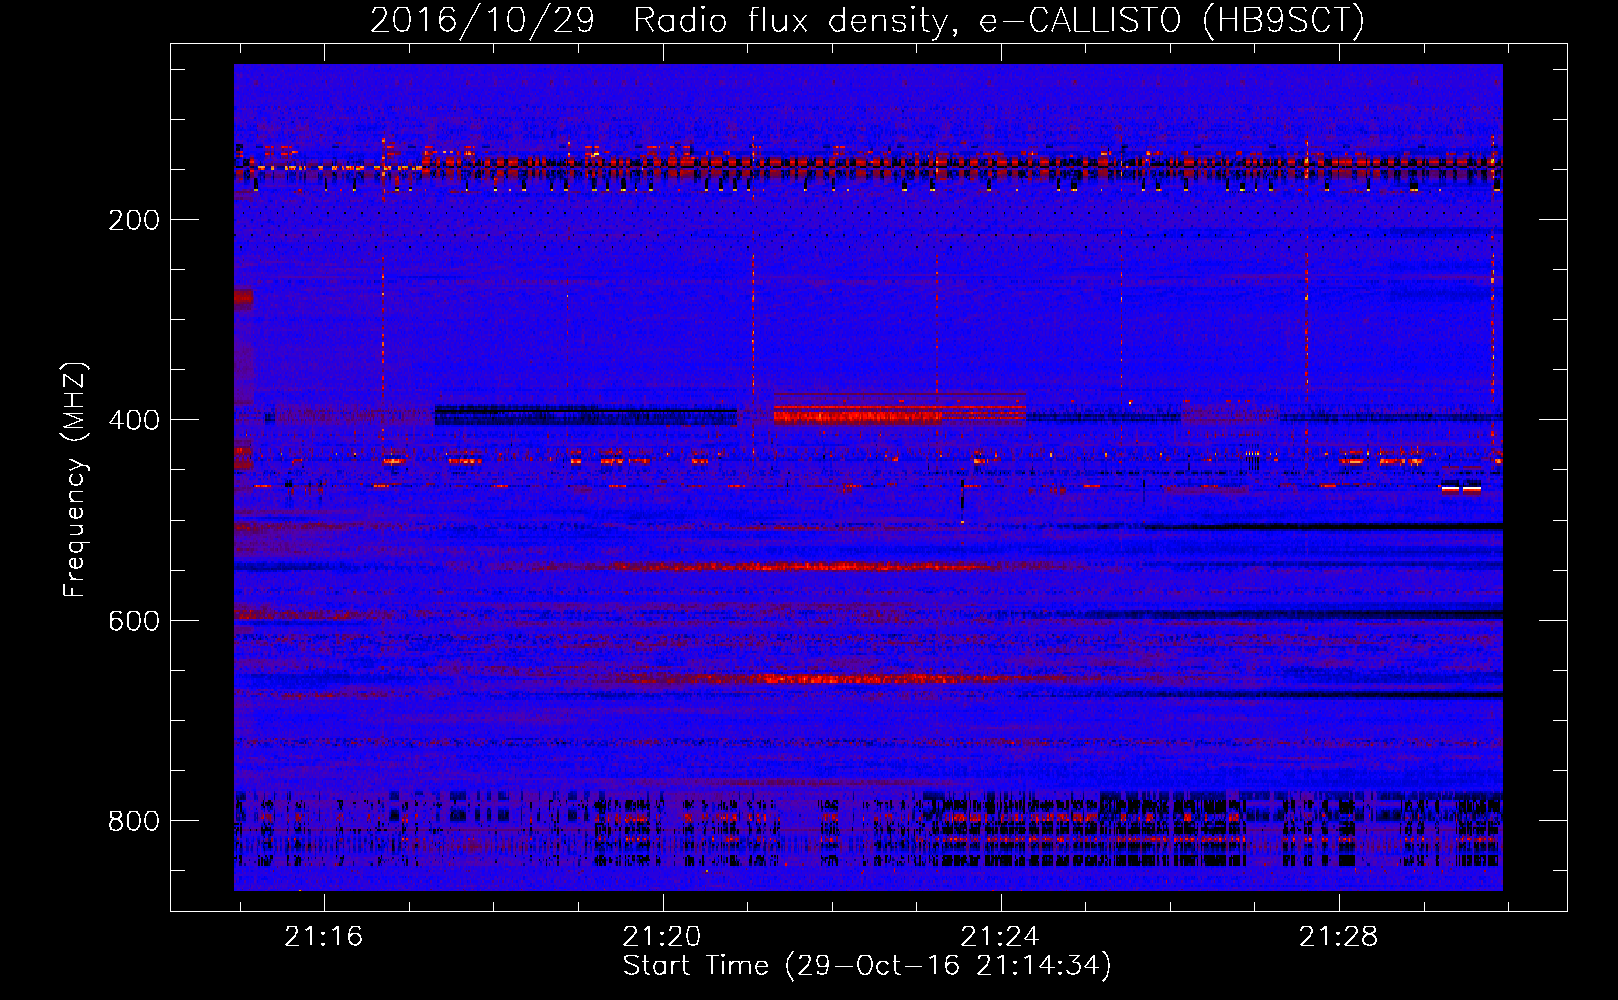Screen dimensions: 1618x1000
Task: Click the 'Start Time (29-Oct-16 21:14:34)' label
Action: (867, 966)
